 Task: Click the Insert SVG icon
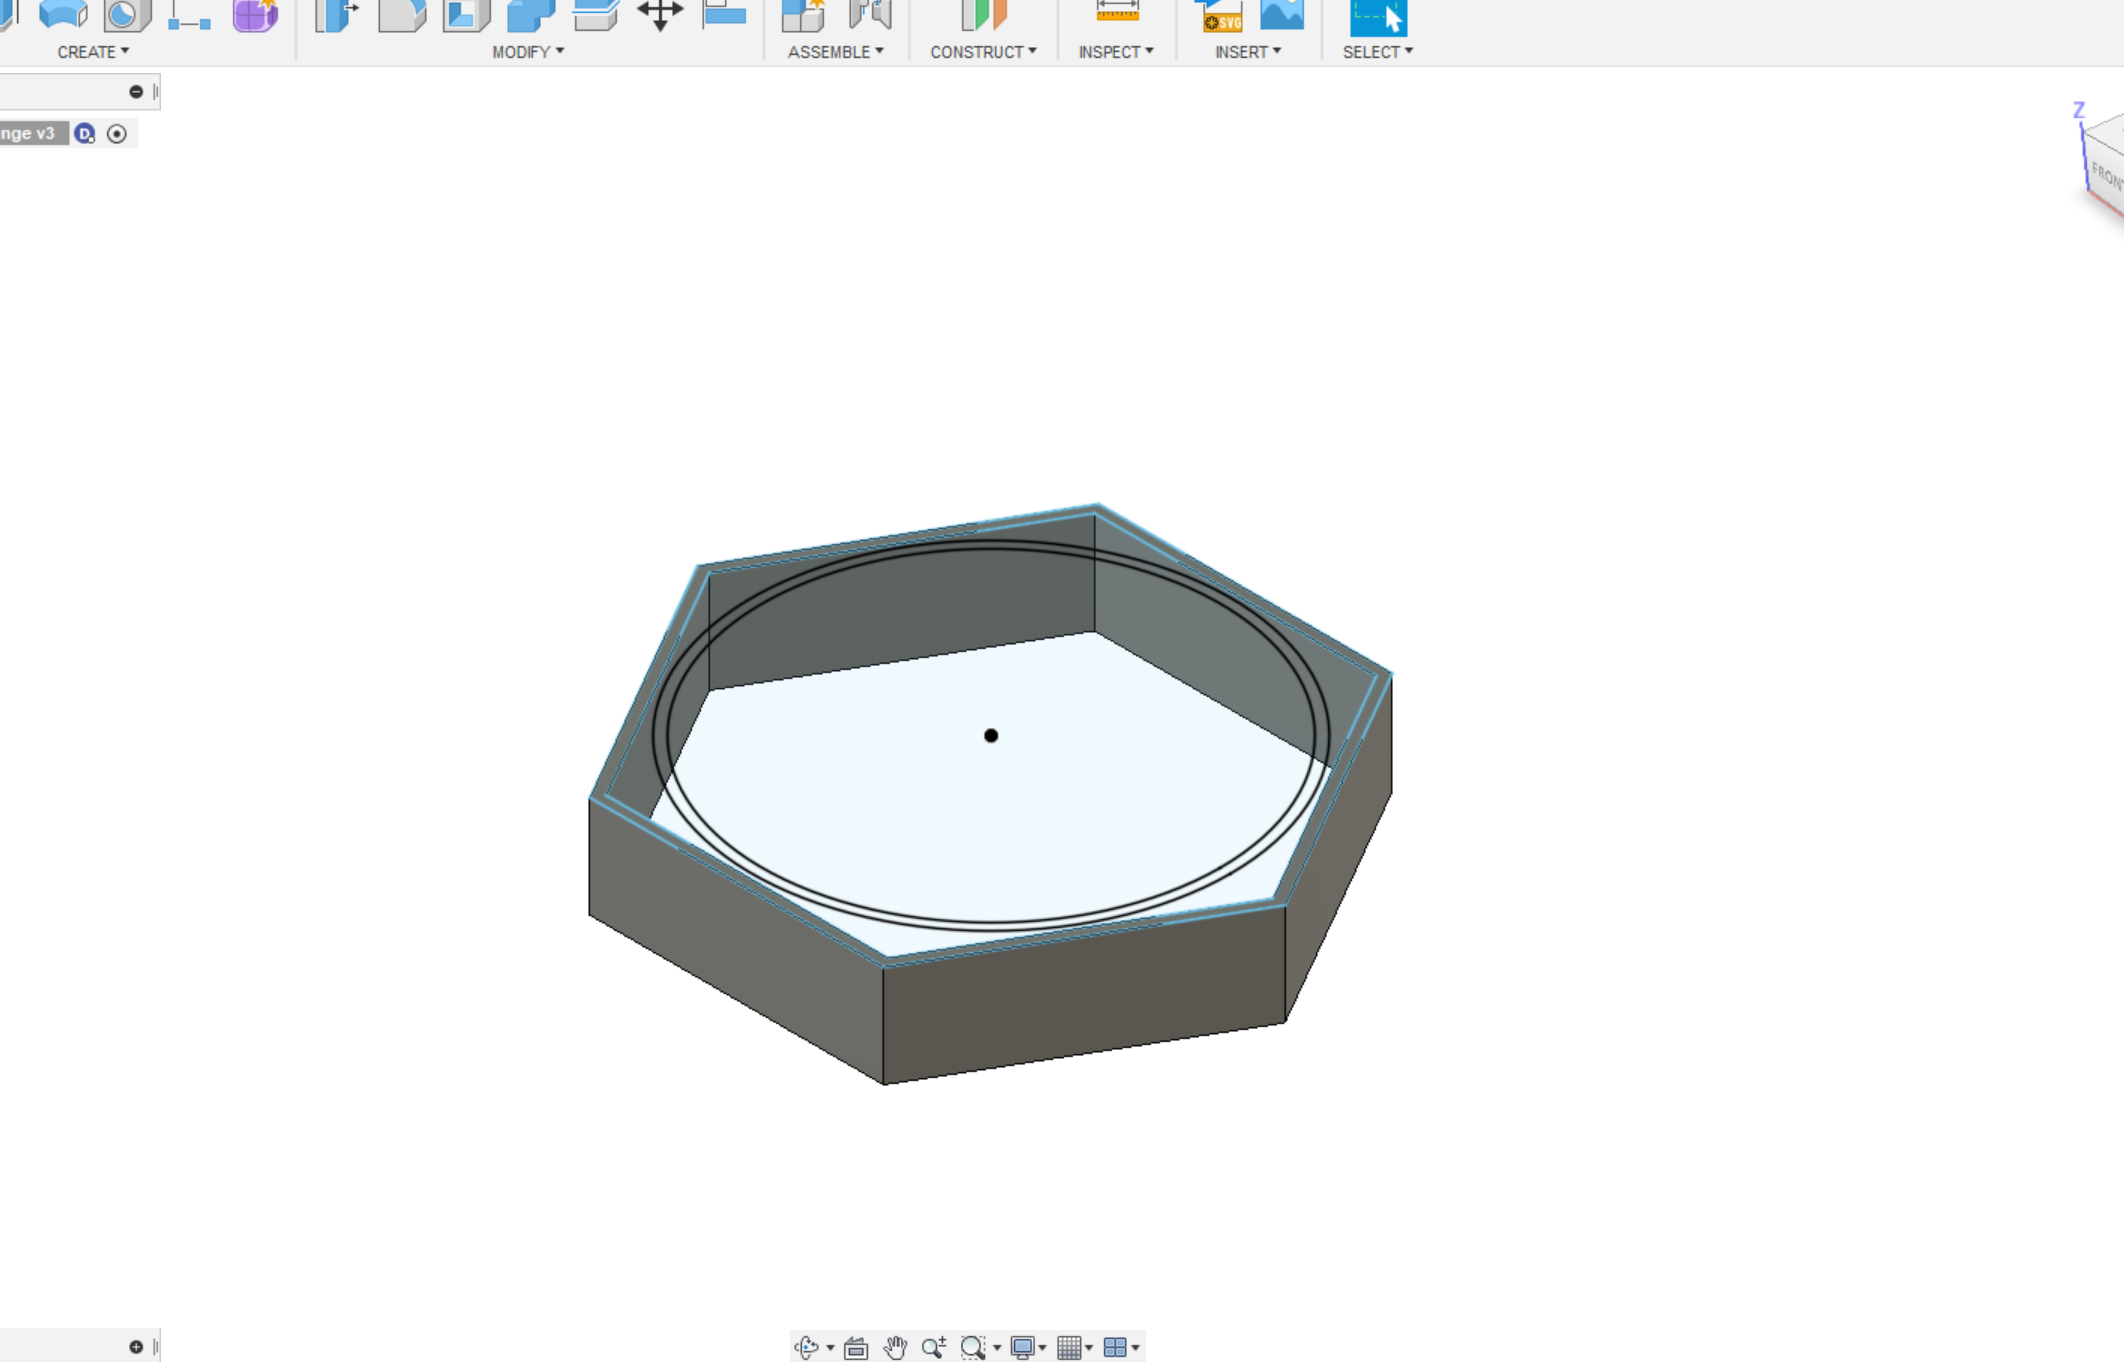(1221, 16)
